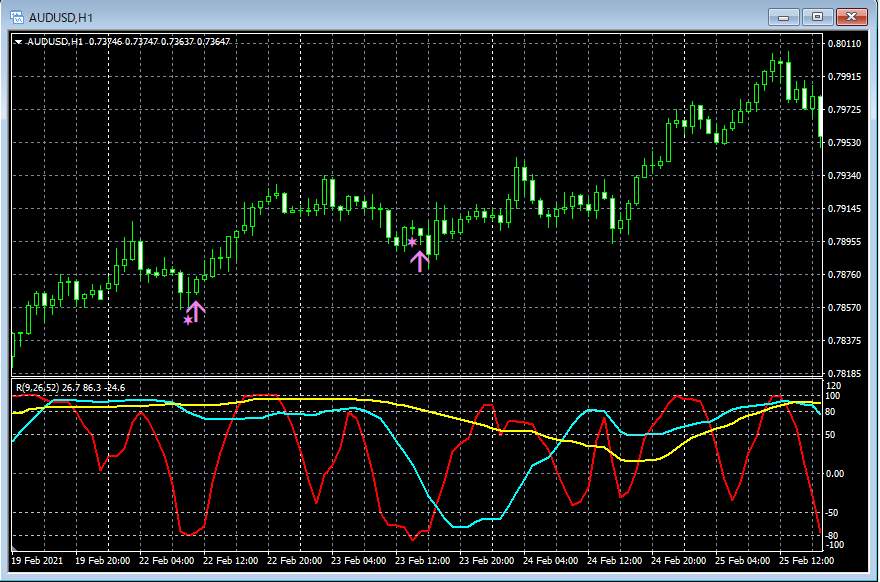
Task: Open the triangle dropdown beside AUDUSD,H1 label
Action: pyautogui.click(x=18, y=41)
